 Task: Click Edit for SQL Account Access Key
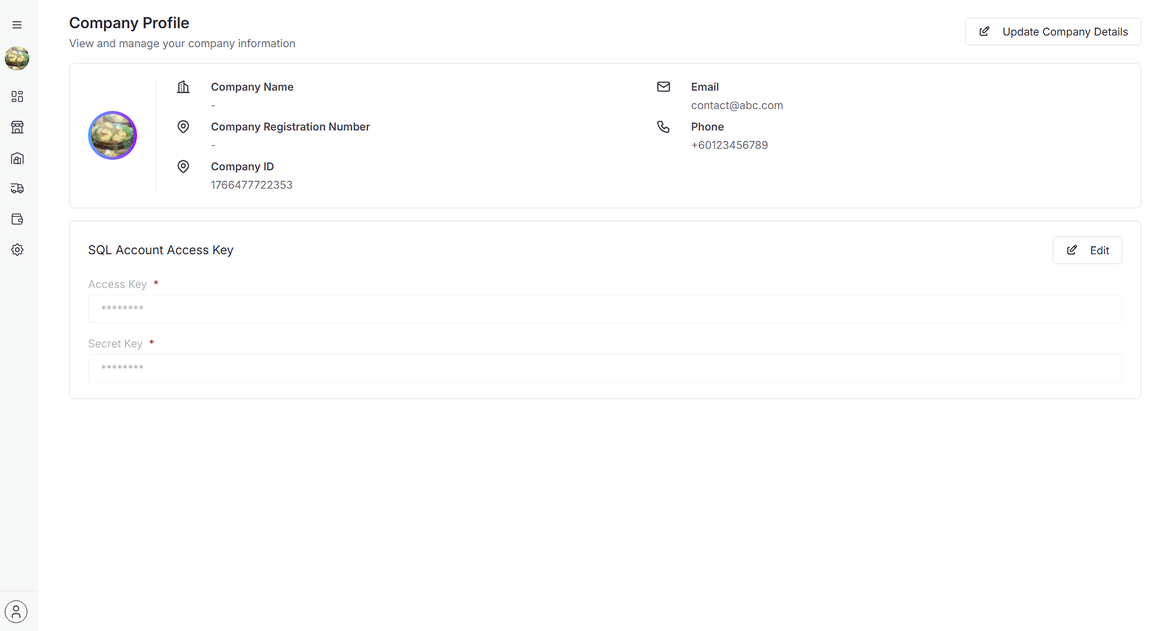pos(1087,250)
